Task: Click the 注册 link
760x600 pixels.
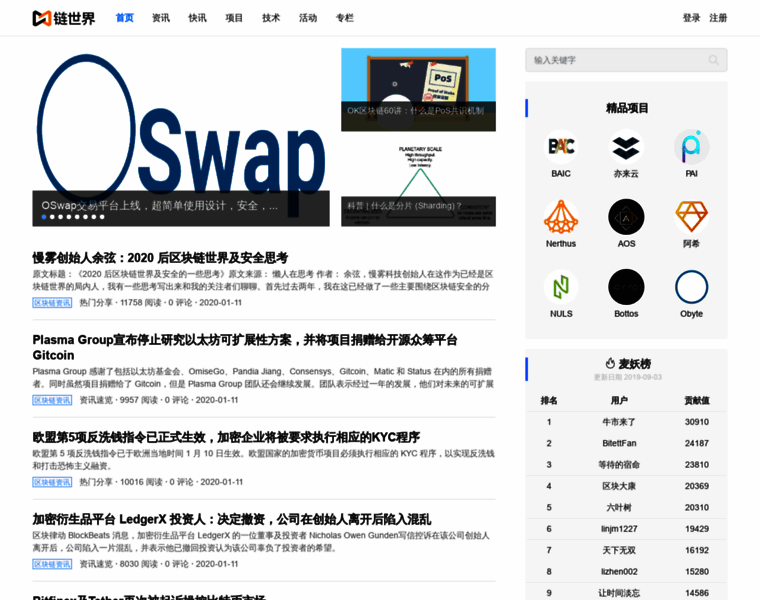Action: click(x=718, y=18)
